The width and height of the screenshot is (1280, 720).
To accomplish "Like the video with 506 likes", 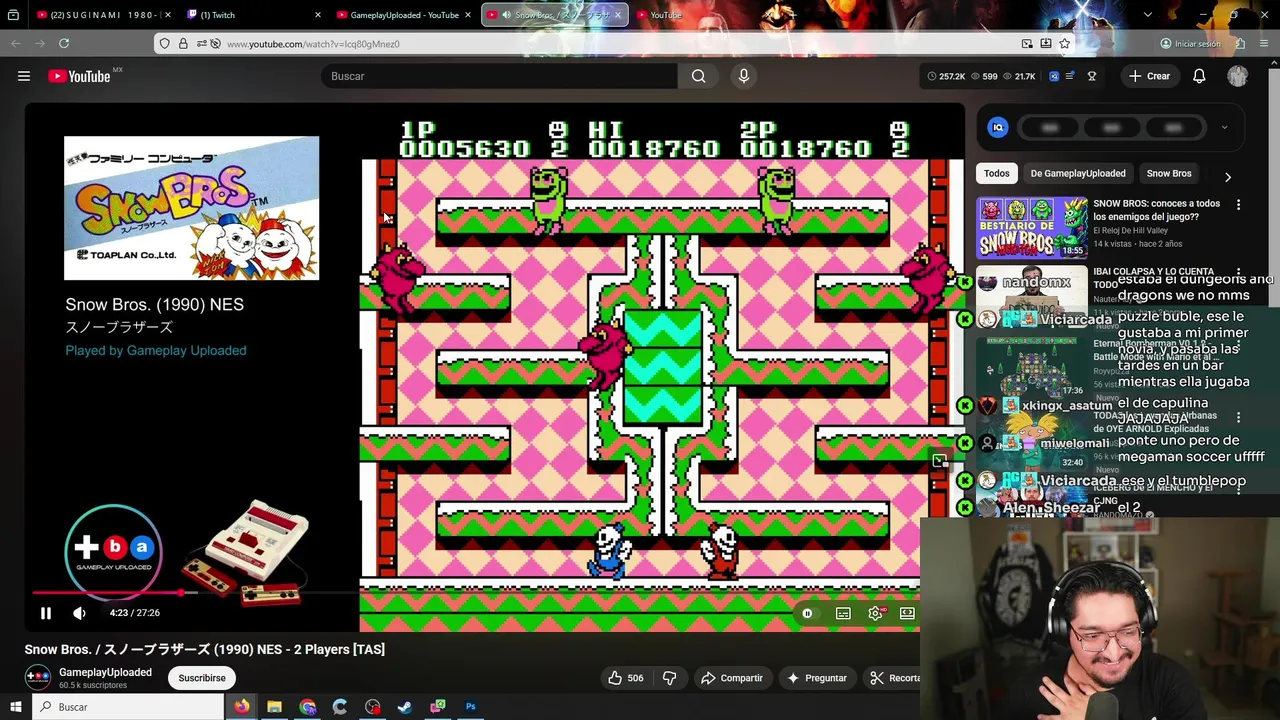I will coord(625,678).
